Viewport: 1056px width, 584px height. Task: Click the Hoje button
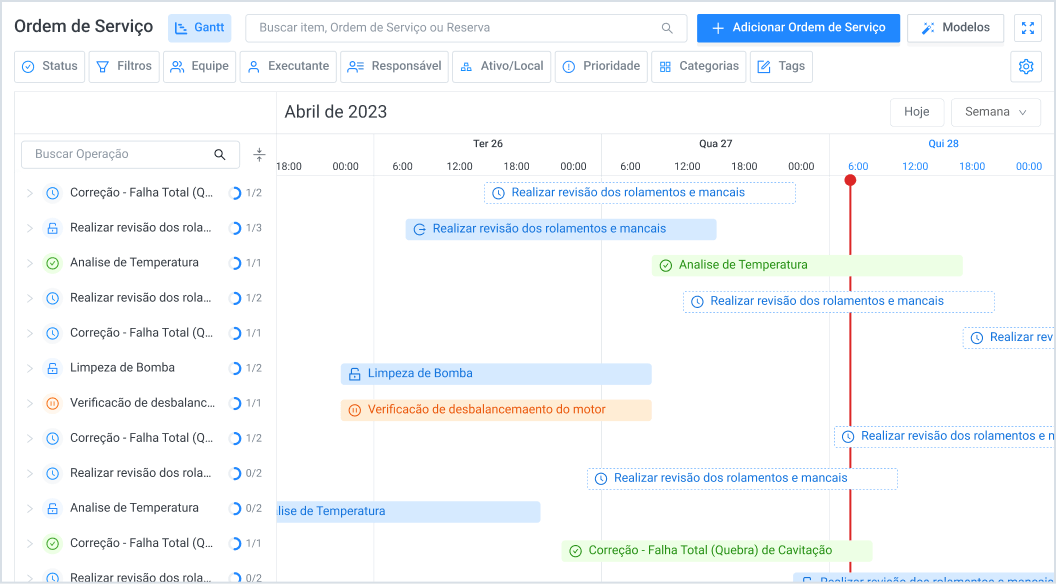pos(916,112)
